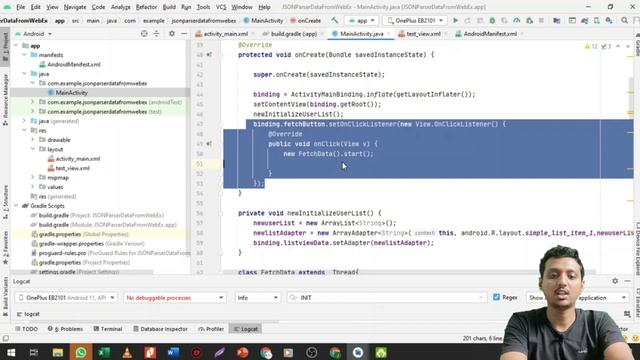Open the Android project view dropdown

click(x=33, y=34)
